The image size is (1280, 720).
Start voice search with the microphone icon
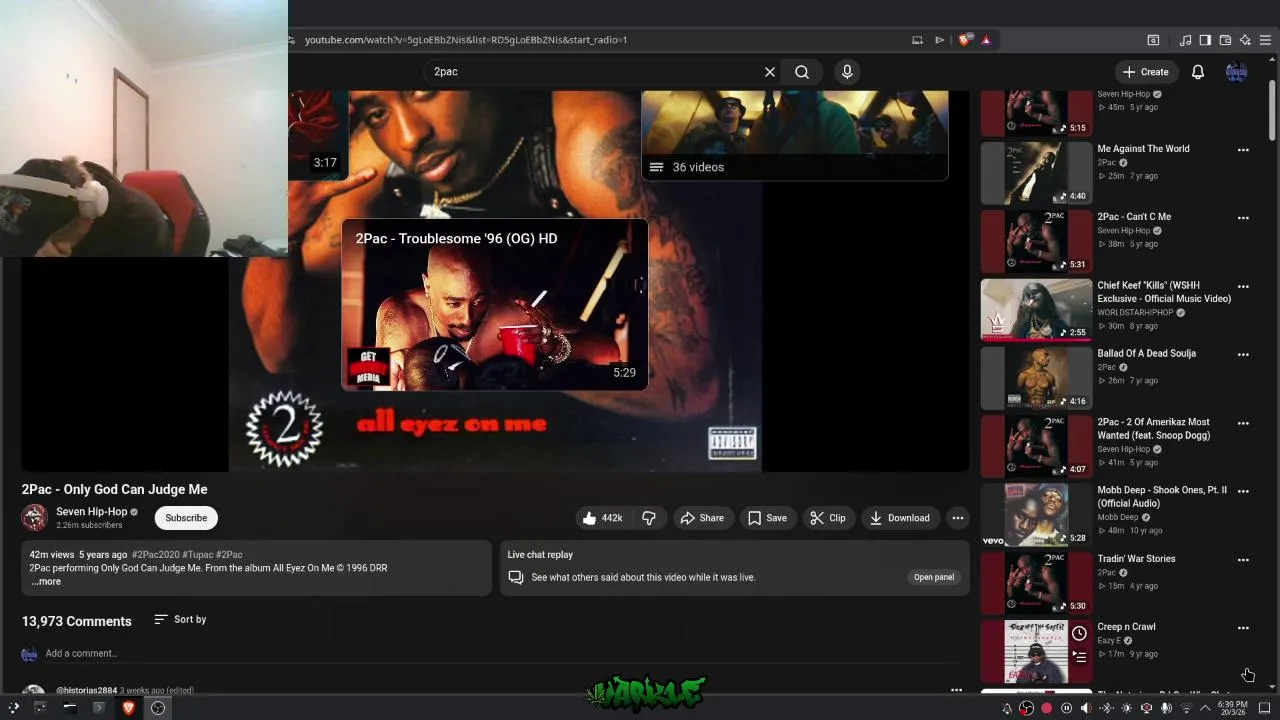pos(847,72)
